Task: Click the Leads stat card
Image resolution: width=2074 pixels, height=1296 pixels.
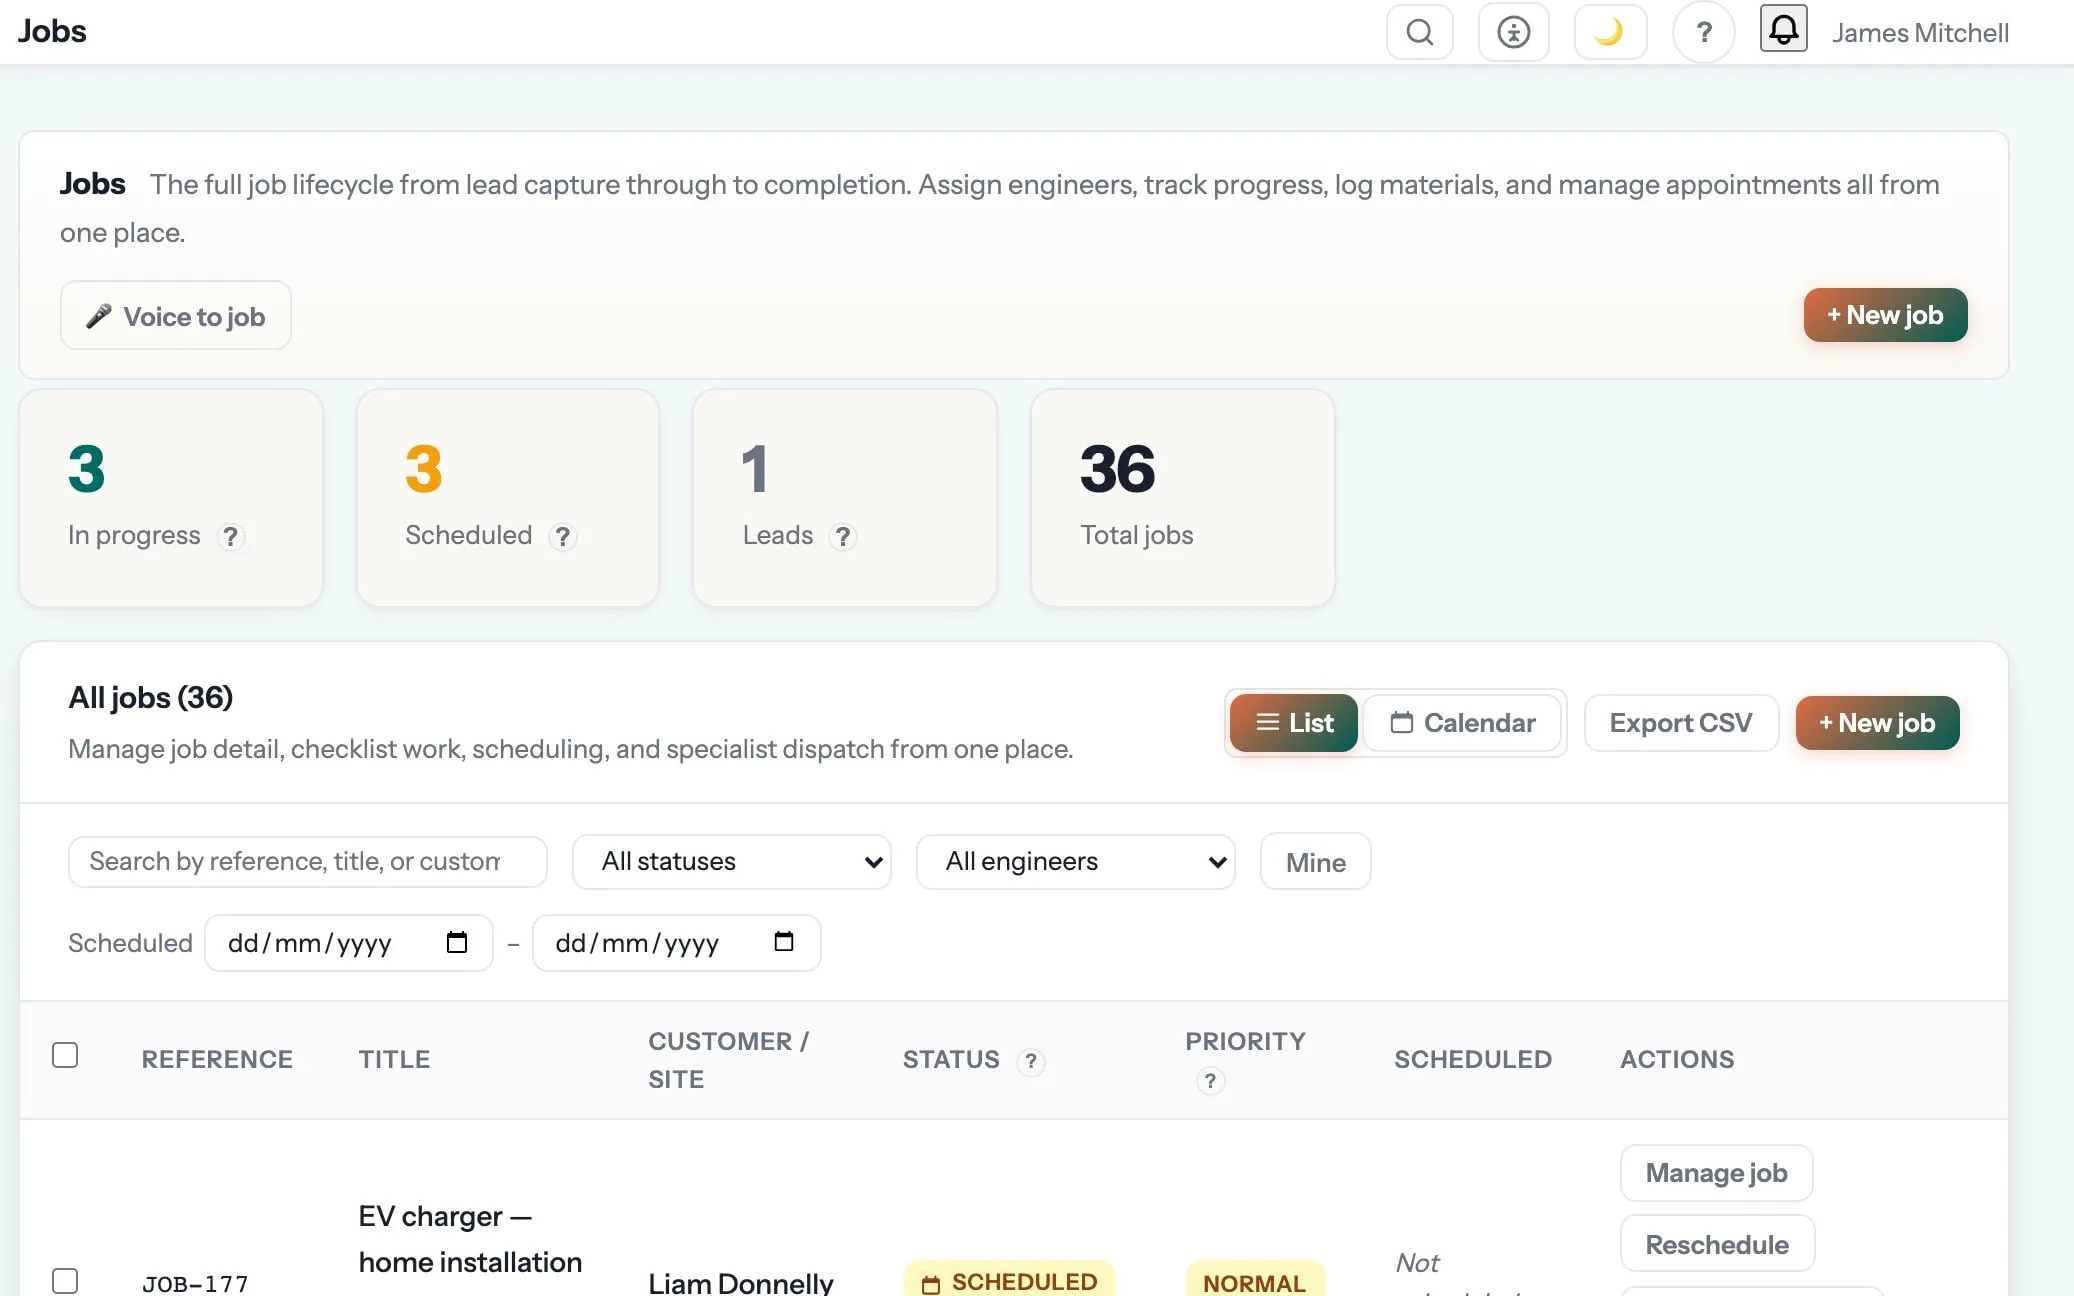Action: [x=845, y=498]
